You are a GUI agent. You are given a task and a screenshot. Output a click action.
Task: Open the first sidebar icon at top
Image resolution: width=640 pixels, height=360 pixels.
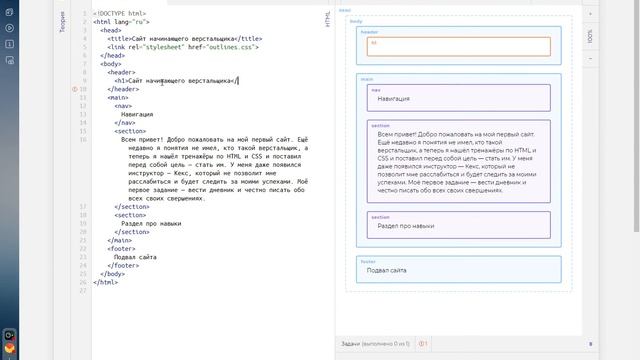(x=9, y=12)
